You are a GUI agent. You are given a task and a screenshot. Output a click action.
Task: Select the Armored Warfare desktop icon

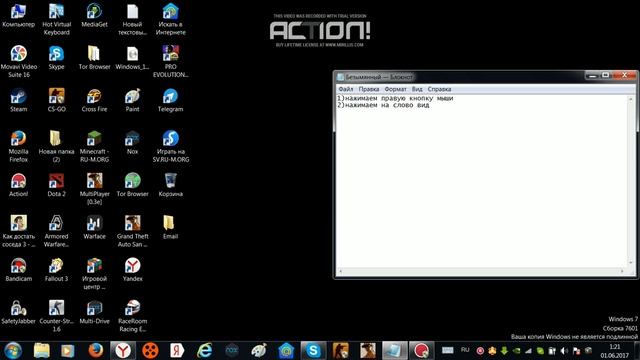pos(56,231)
